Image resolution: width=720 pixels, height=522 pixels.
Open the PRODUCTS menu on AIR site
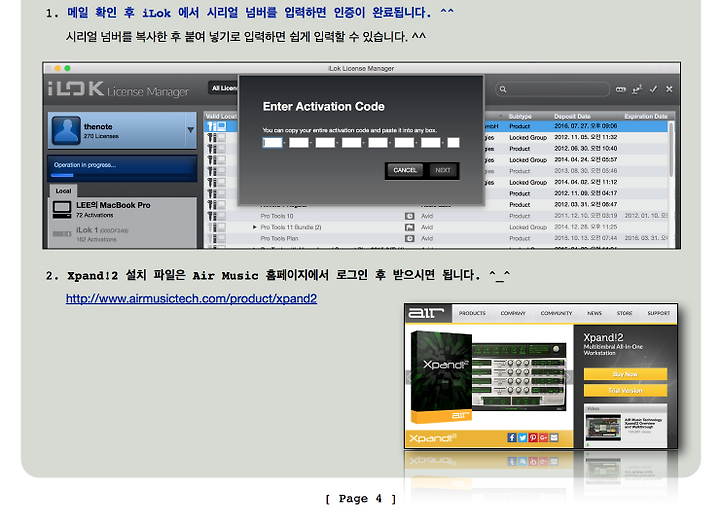point(472,313)
